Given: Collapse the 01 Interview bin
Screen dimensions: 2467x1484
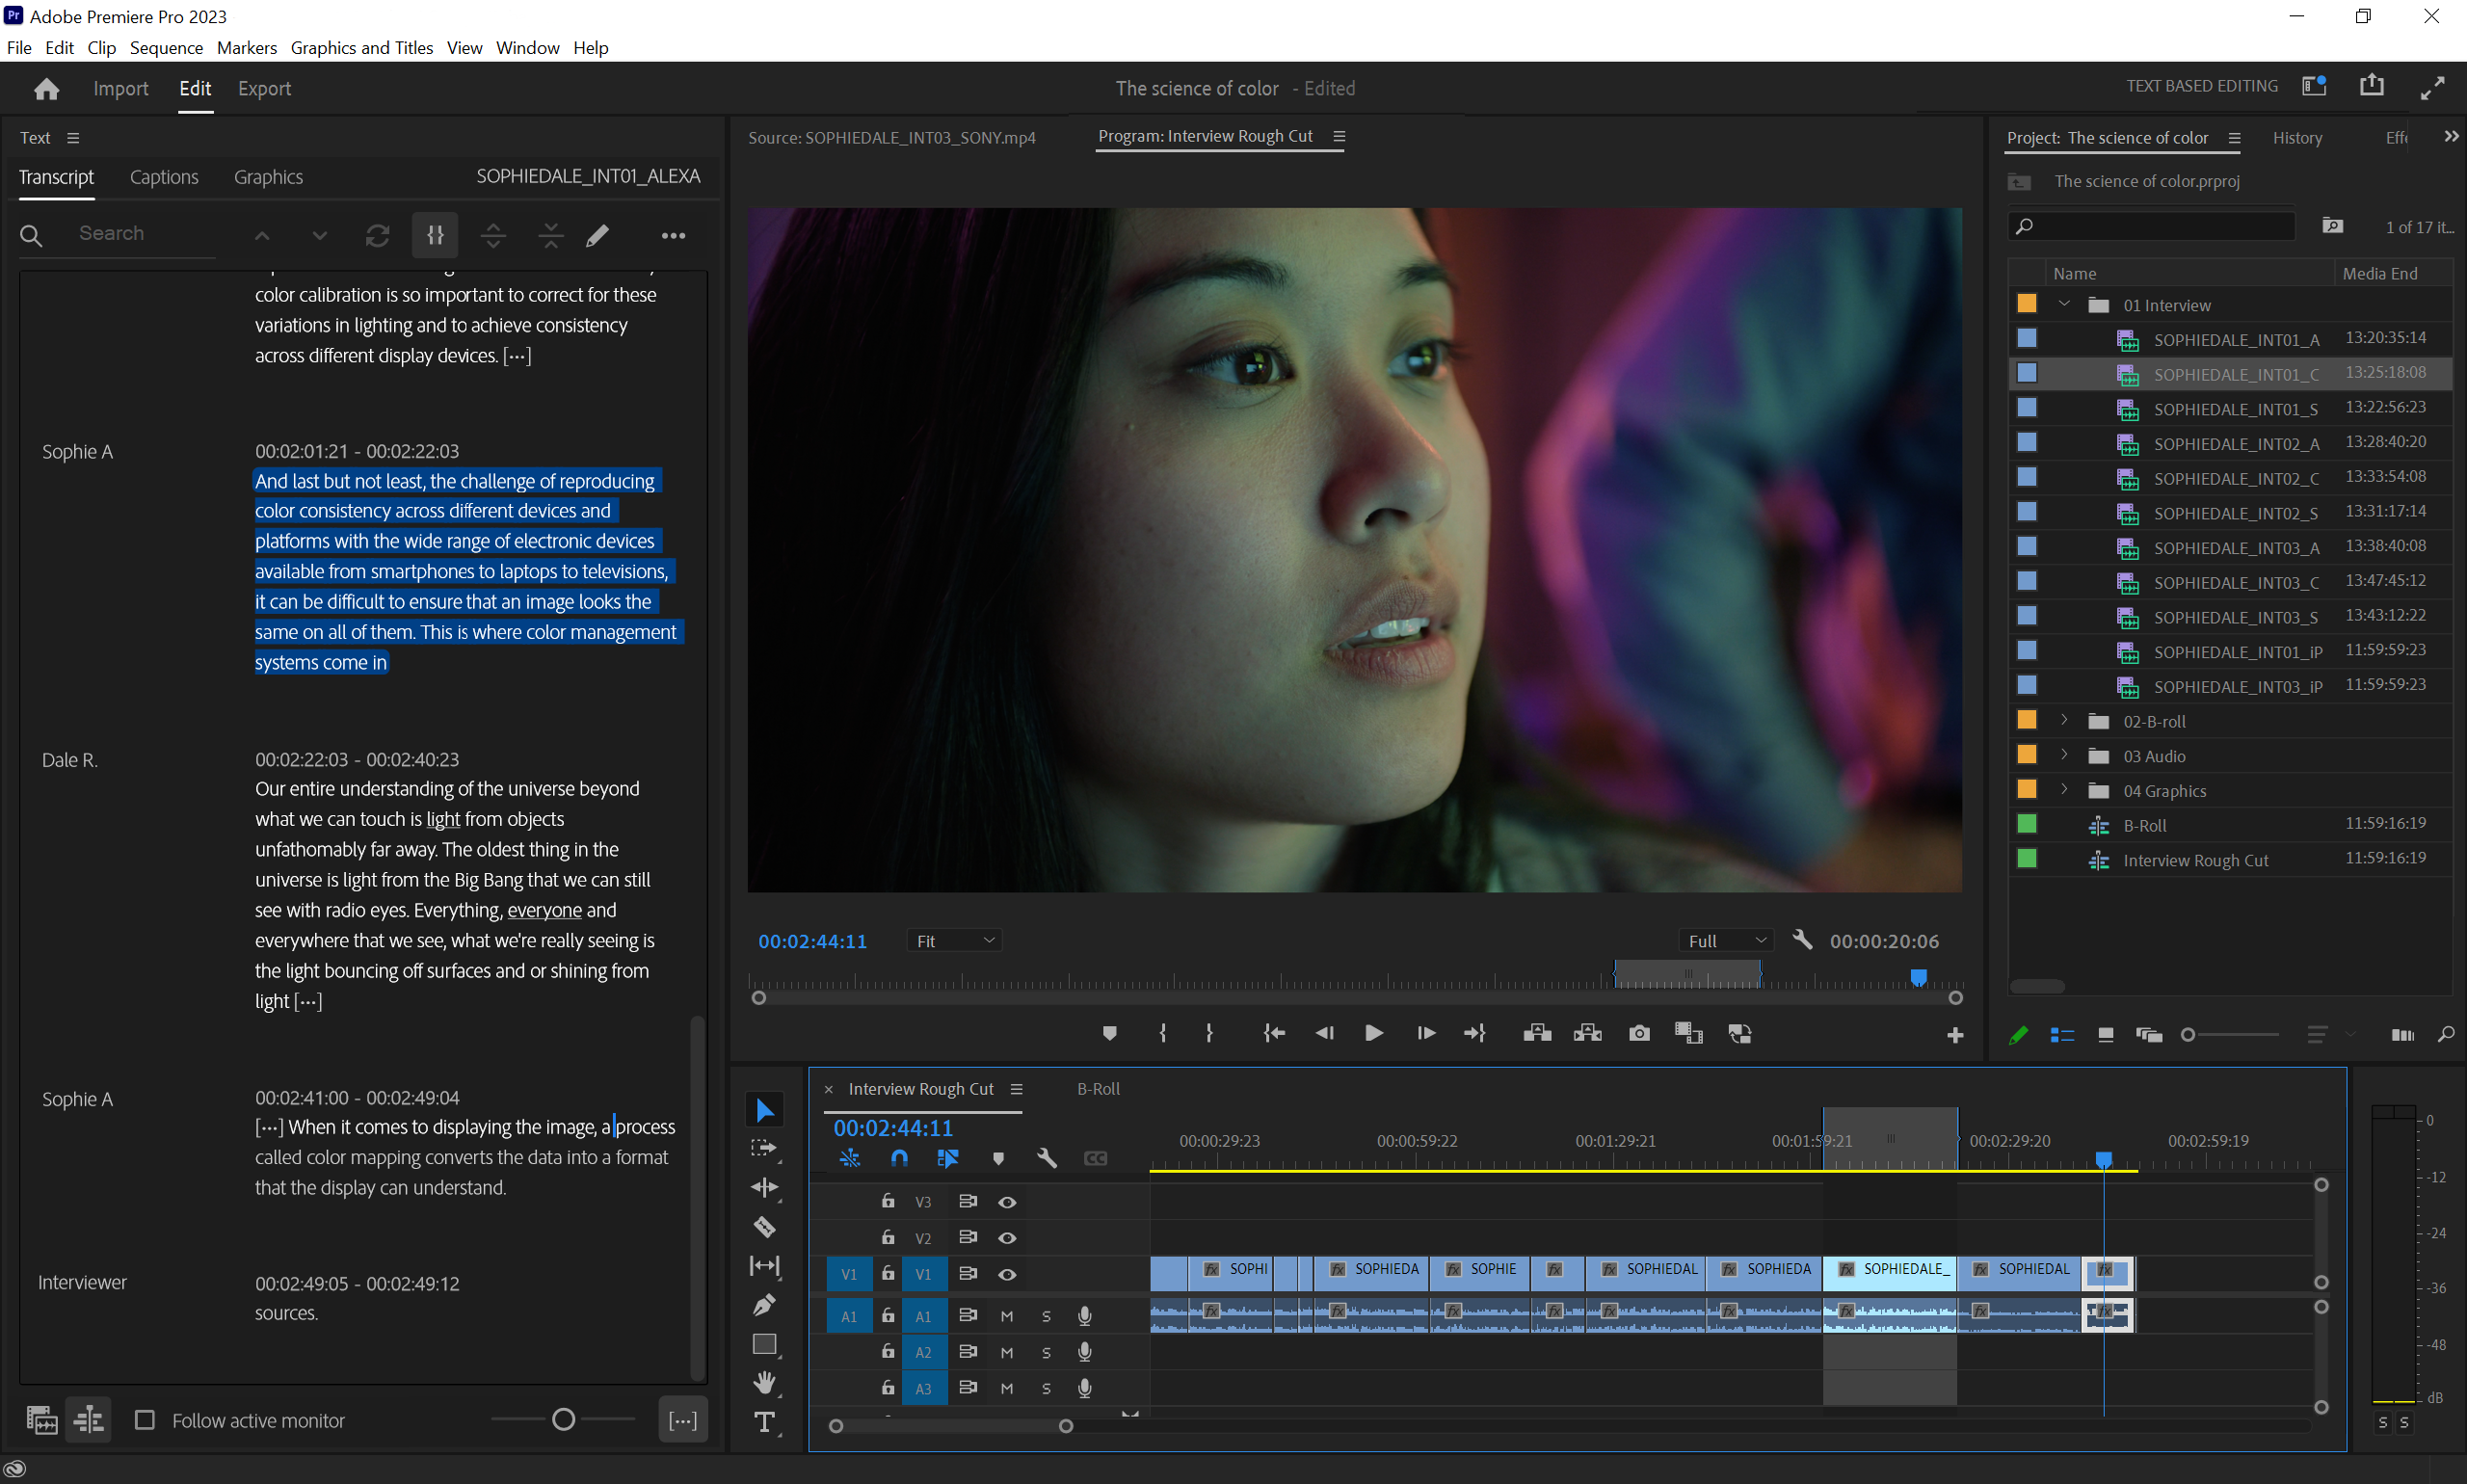Looking at the screenshot, I should point(2064,304).
